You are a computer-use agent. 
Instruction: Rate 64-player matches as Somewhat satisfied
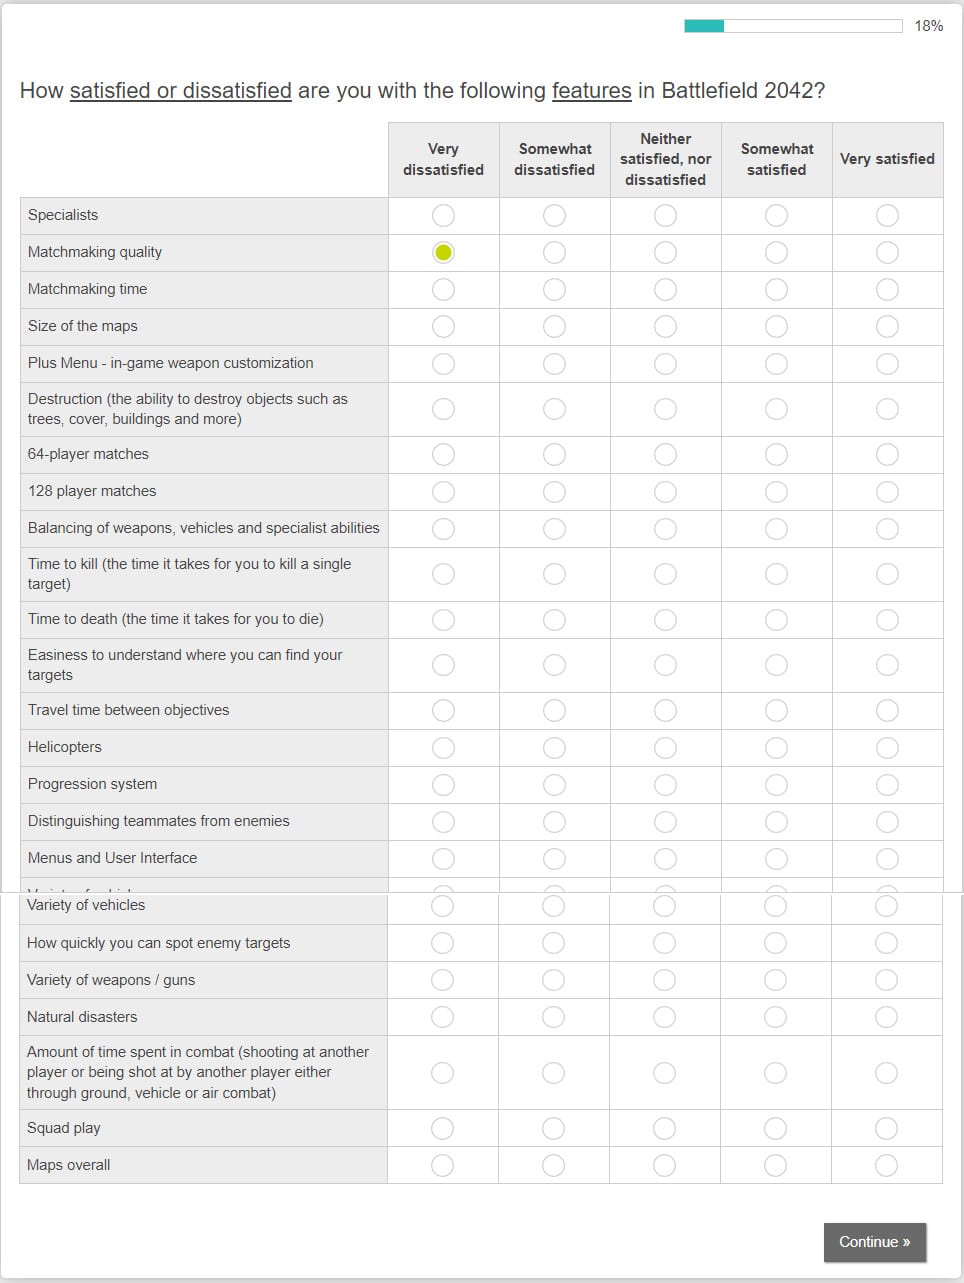pos(776,455)
